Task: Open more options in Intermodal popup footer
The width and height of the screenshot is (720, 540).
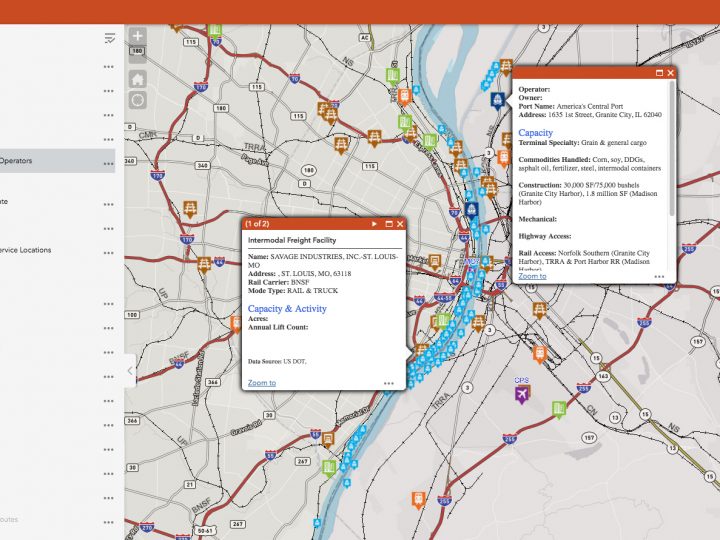Action: tap(388, 383)
